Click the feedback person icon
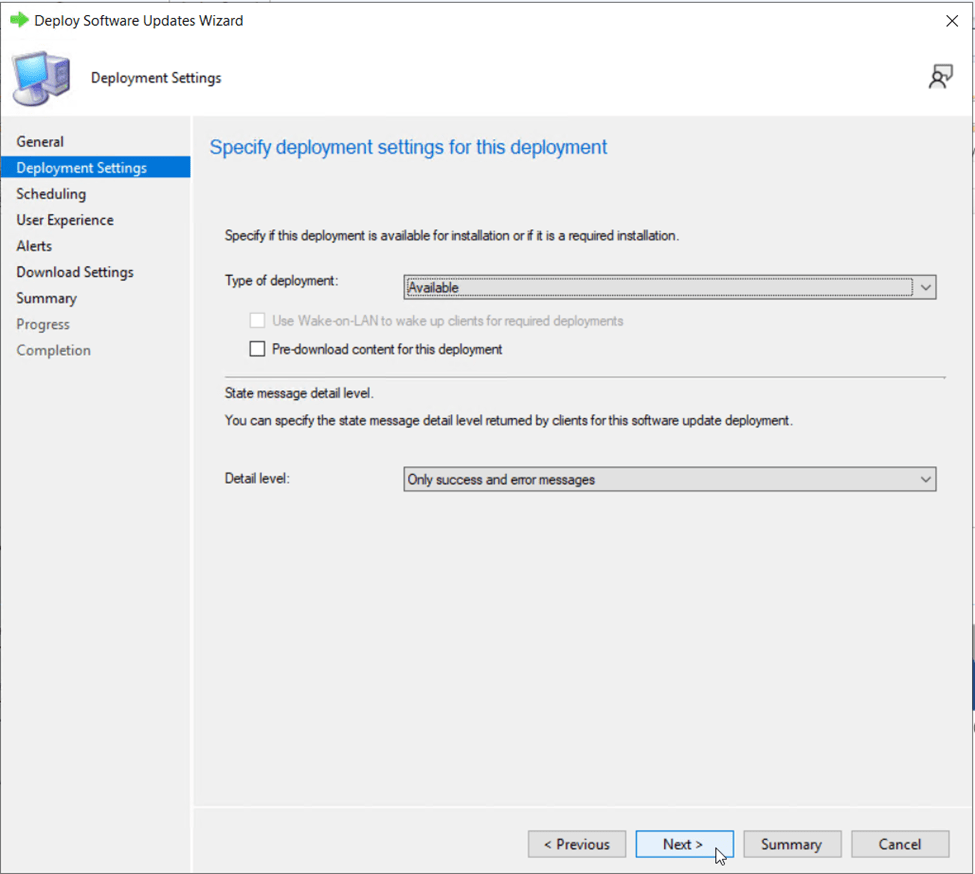The image size is (975, 874). point(940,77)
